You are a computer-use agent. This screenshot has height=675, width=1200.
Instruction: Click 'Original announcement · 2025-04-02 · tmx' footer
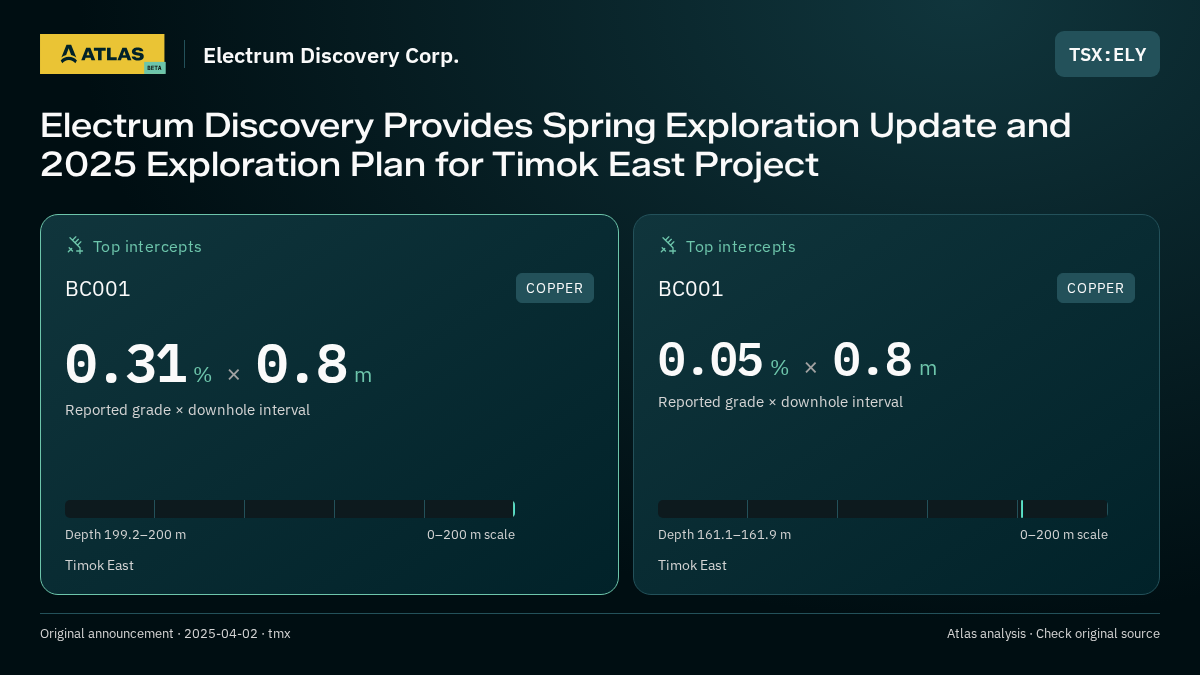click(165, 633)
